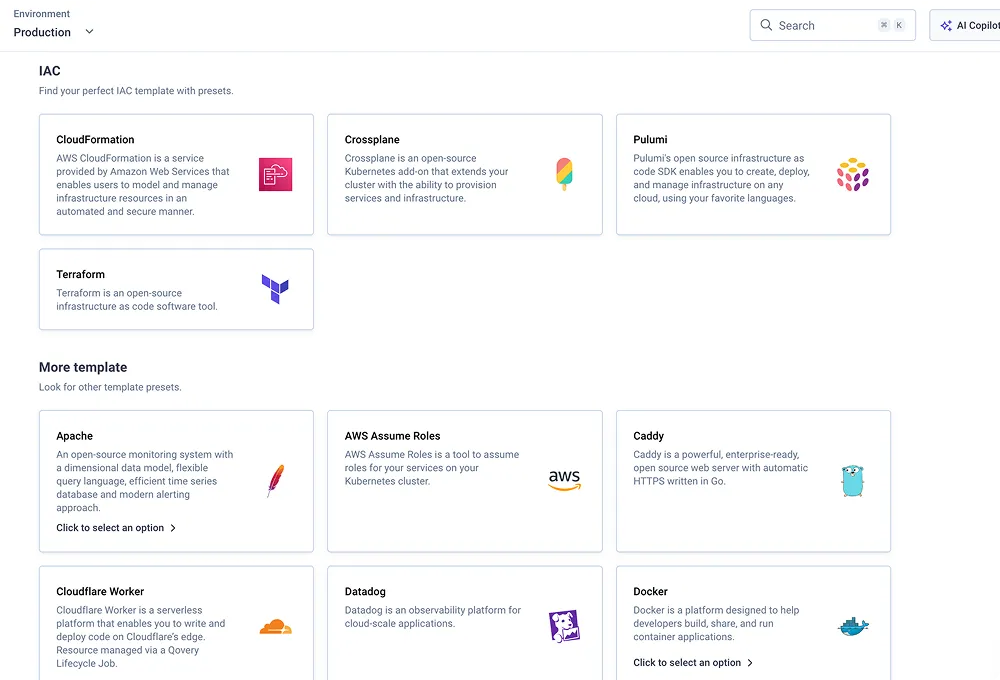Open the AI Copilot button
The height and width of the screenshot is (680, 1000).
click(965, 26)
